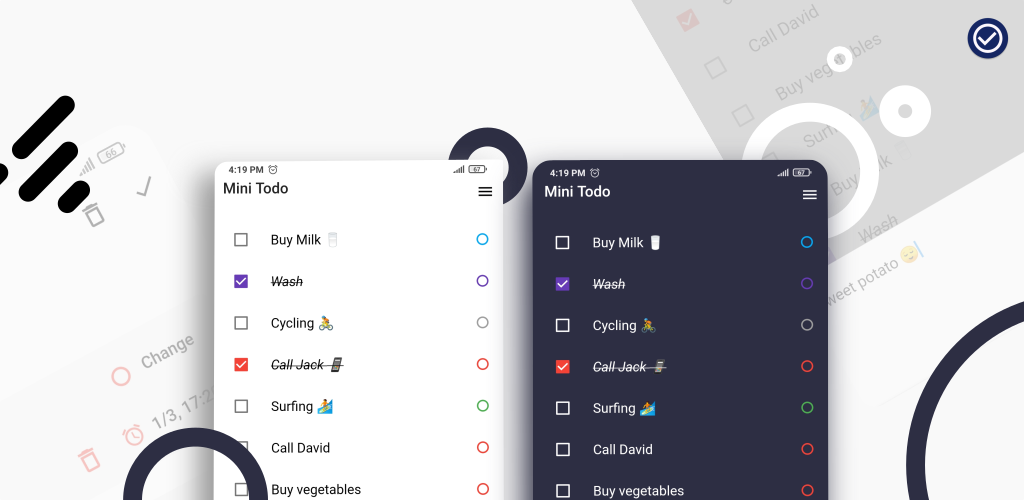Image resolution: width=1024 pixels, height=500 pixels.
Task: Click the battery indicator in light status bar
Action: 477,169
